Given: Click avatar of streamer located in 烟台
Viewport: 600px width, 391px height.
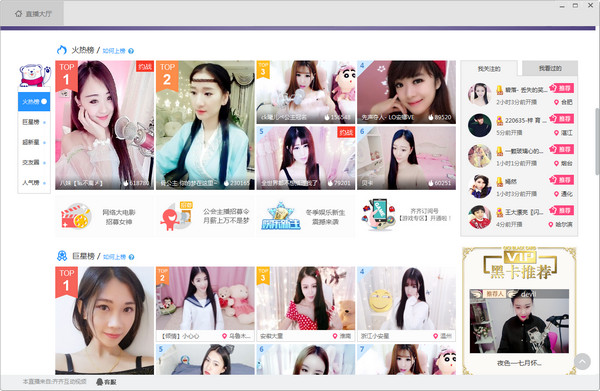Looking at the screenshot, I should (479, 156).
